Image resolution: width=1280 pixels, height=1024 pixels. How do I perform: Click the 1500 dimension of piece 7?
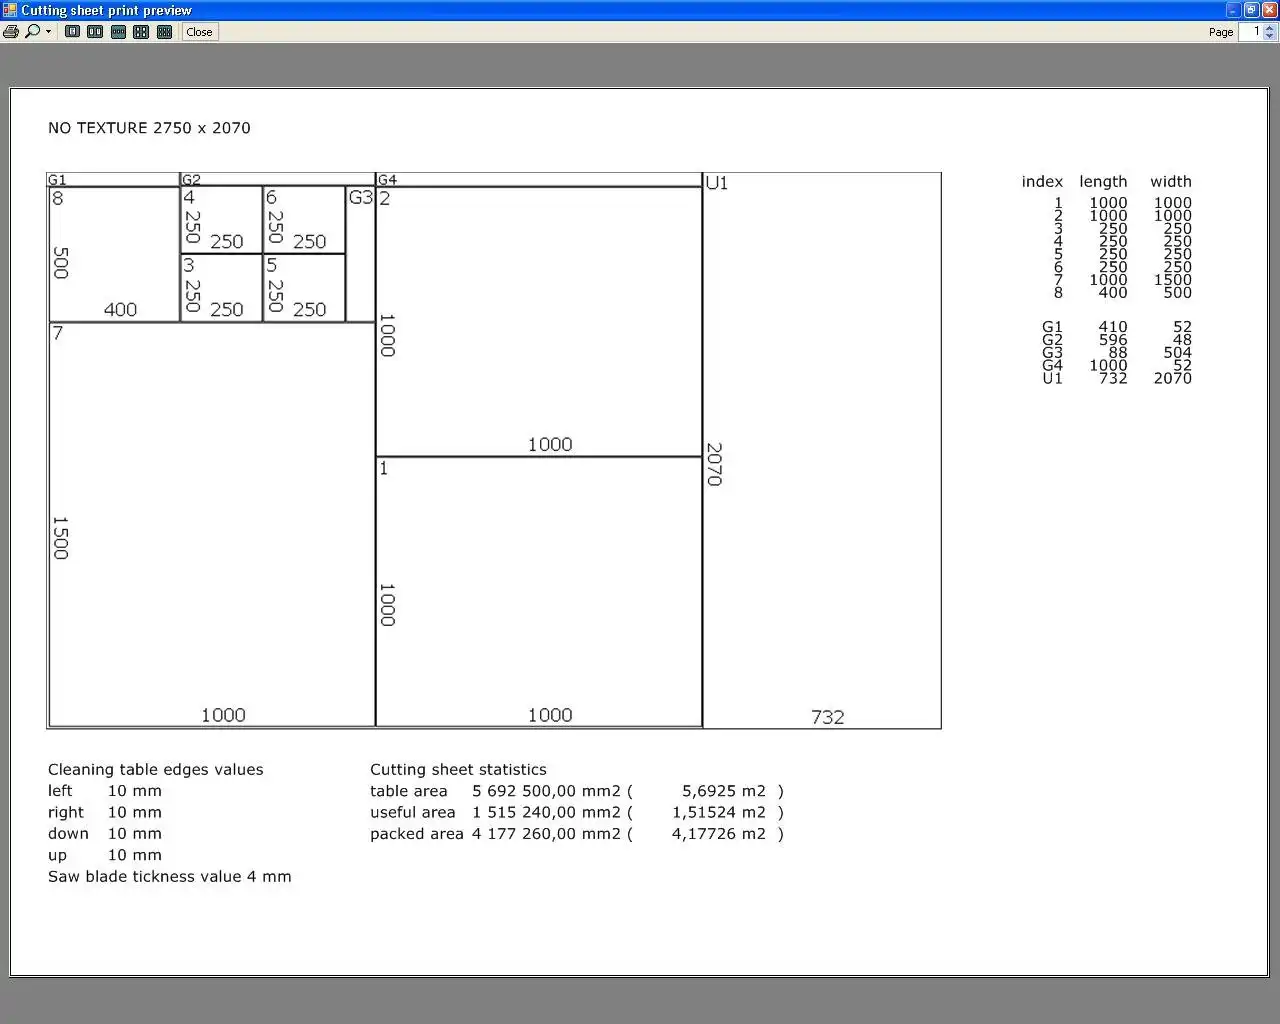[x=60, y=538]
